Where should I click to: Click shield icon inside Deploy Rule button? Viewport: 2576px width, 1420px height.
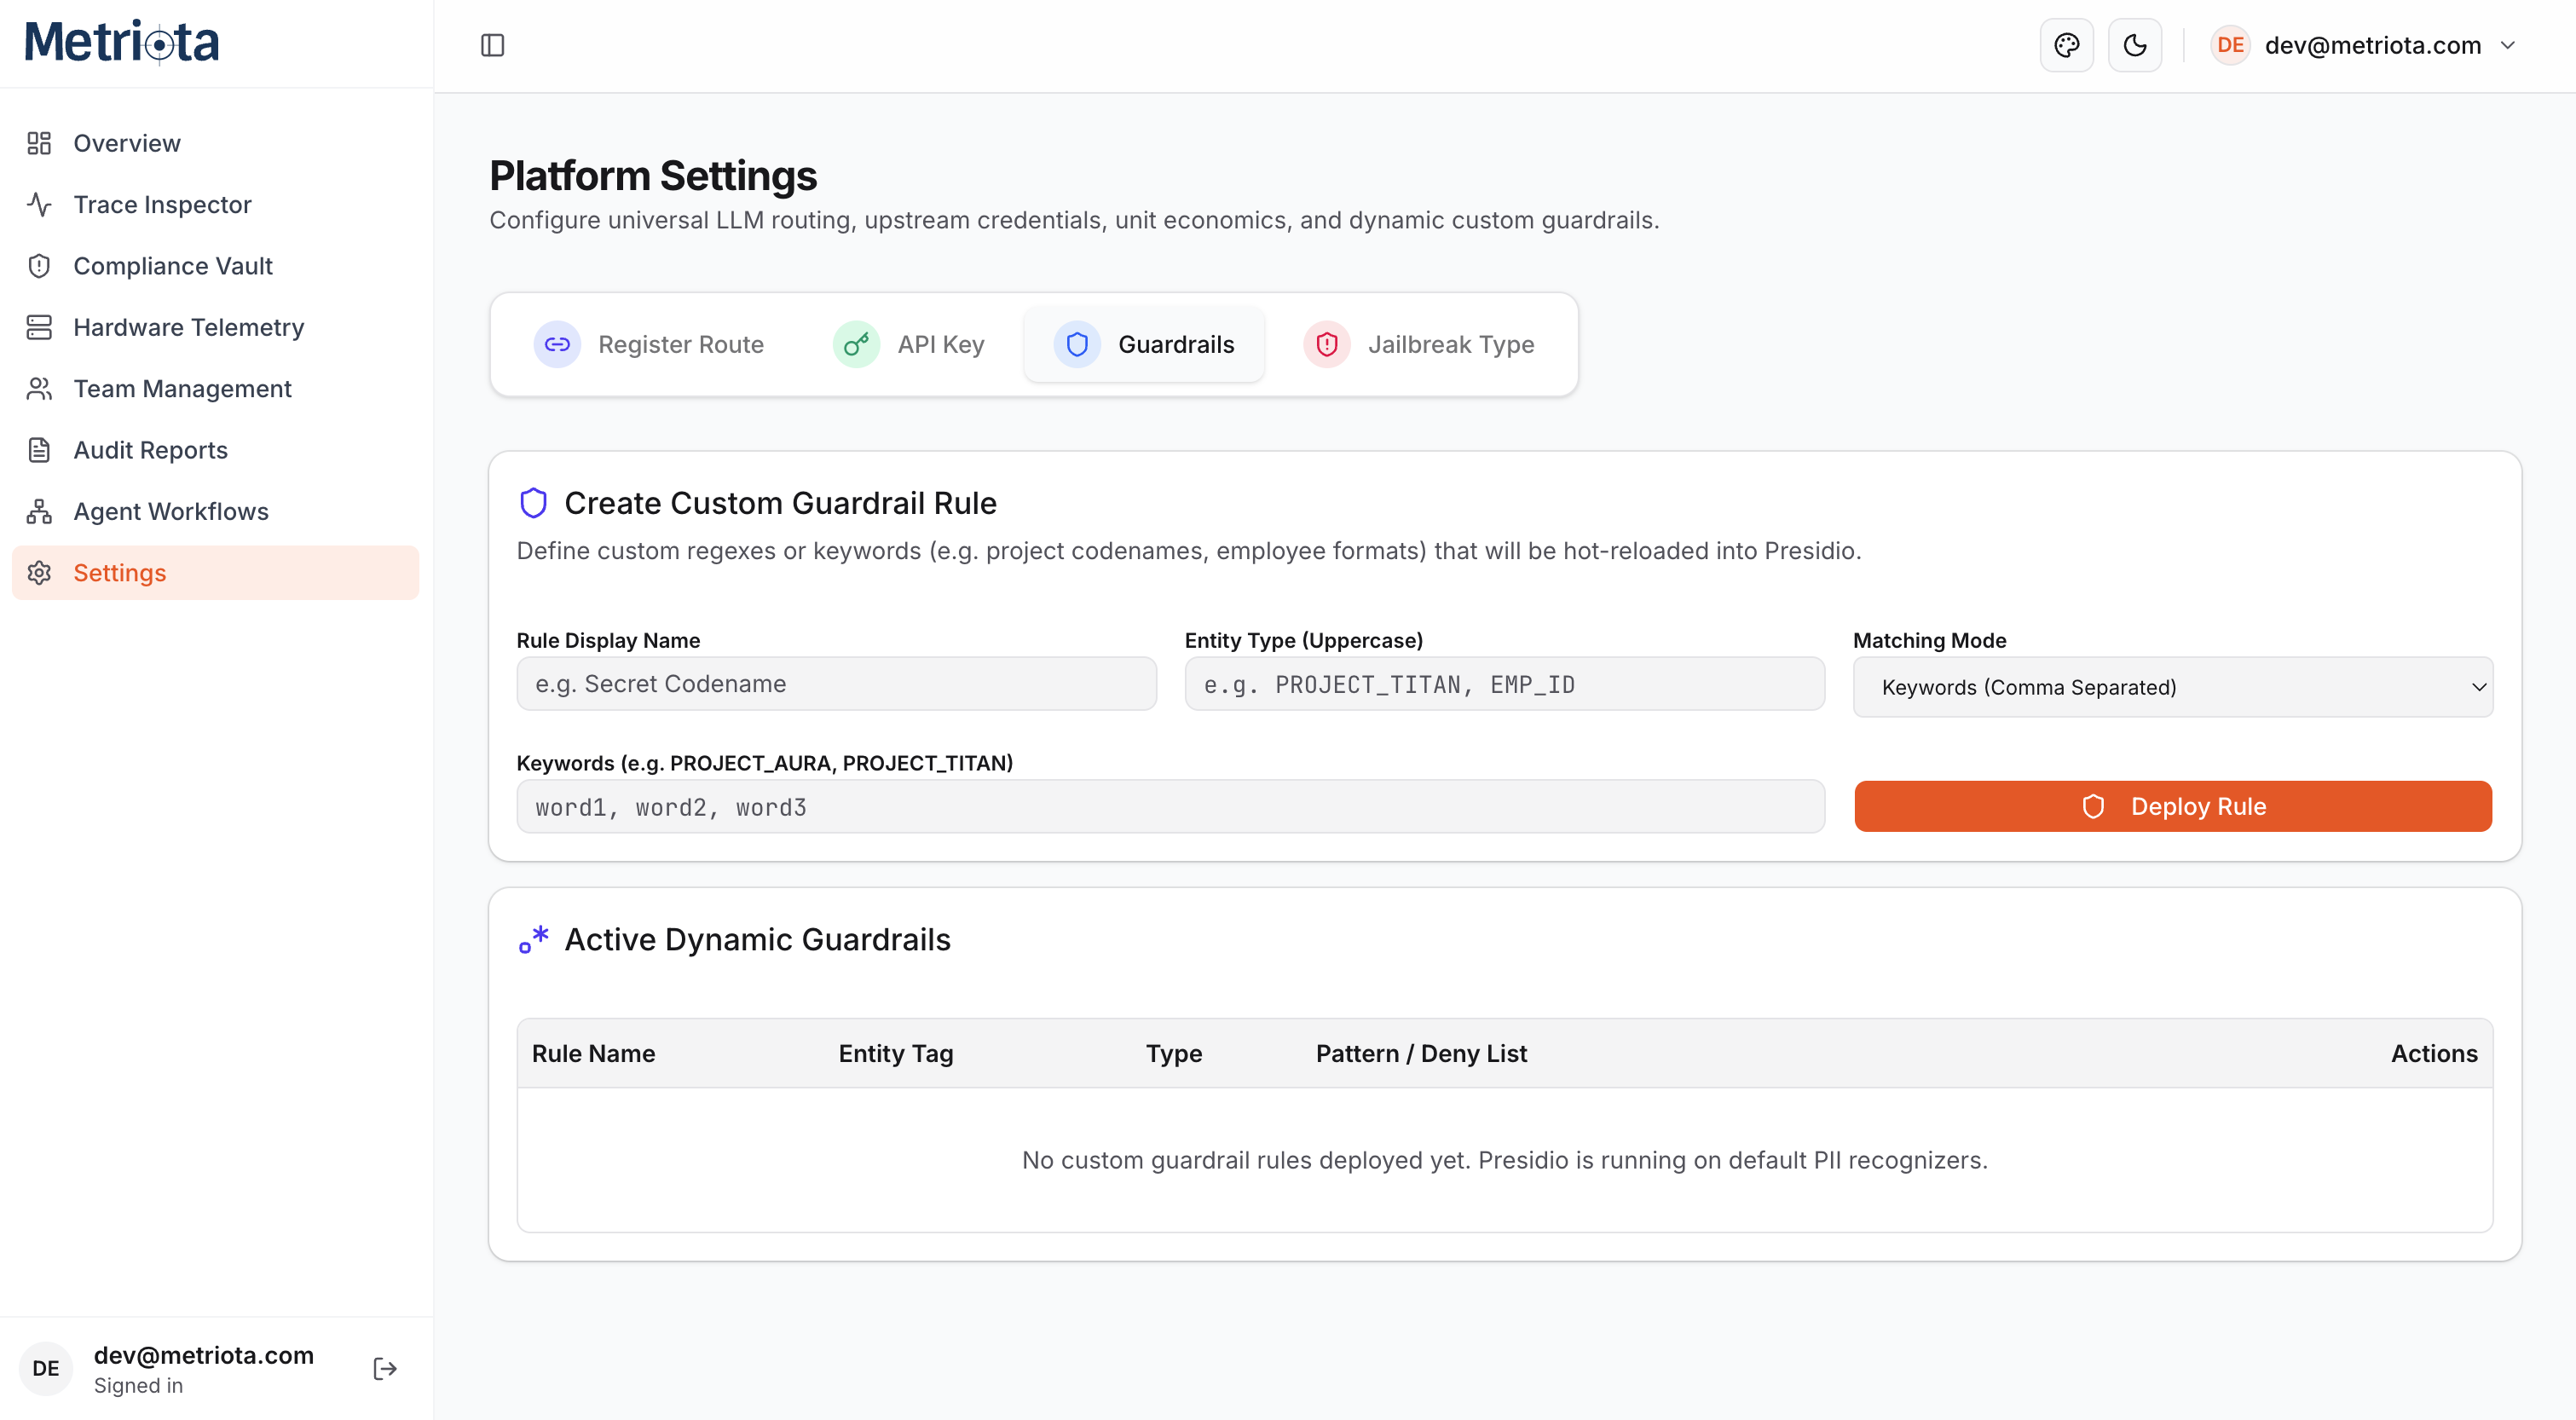[x=2093, y=807]
